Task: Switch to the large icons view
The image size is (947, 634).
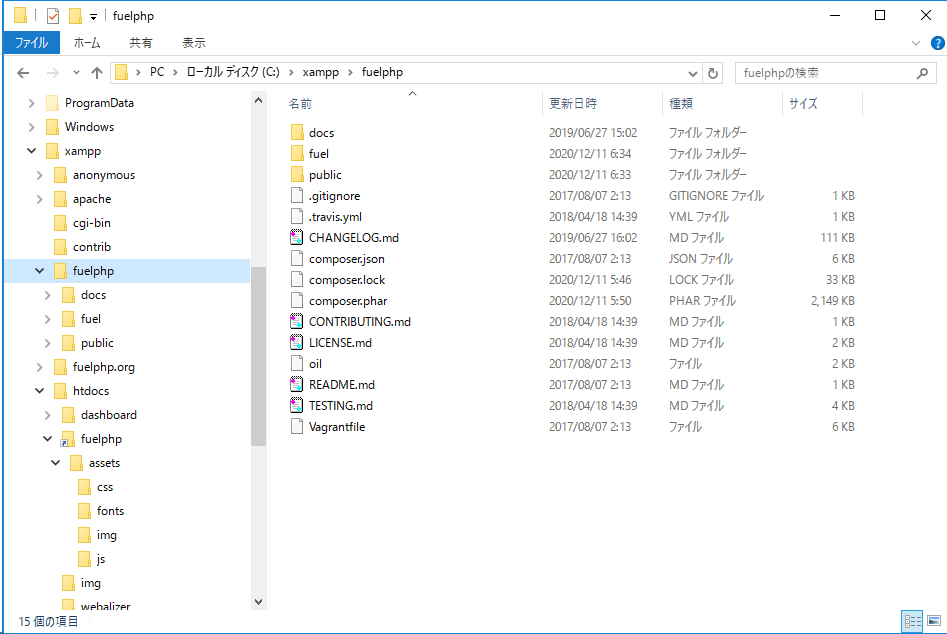Action: tap(934, 621)
